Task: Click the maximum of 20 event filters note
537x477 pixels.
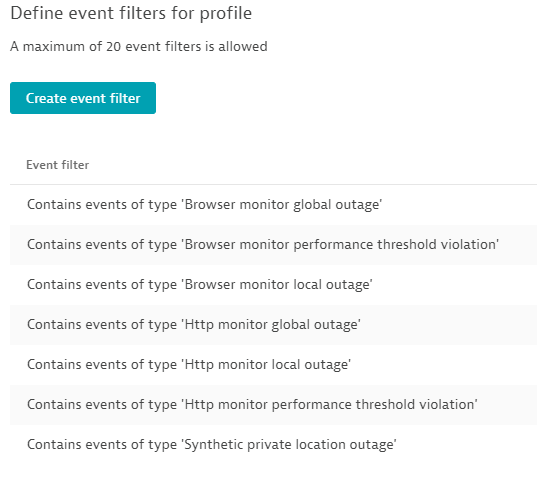Action: click(139, 46)
